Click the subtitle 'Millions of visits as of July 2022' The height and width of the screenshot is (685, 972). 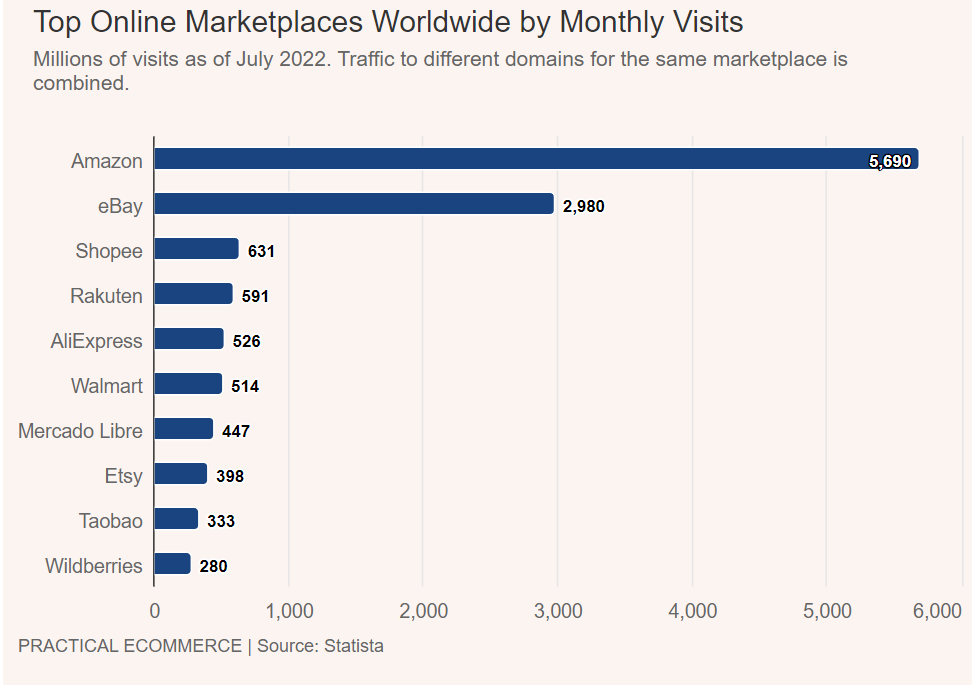coord(180,59)
